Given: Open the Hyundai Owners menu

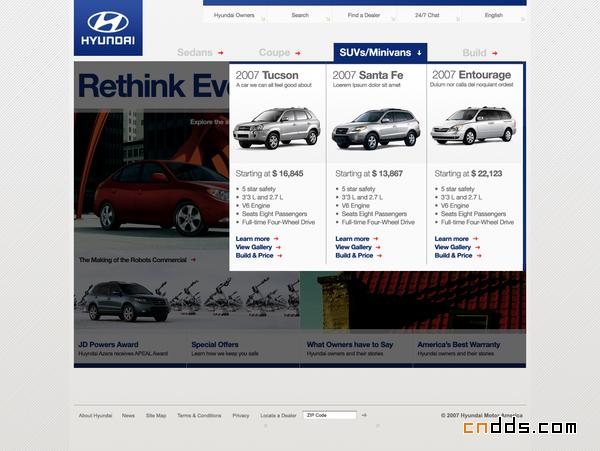Looking at the screenshot, I should pos(234,15).
